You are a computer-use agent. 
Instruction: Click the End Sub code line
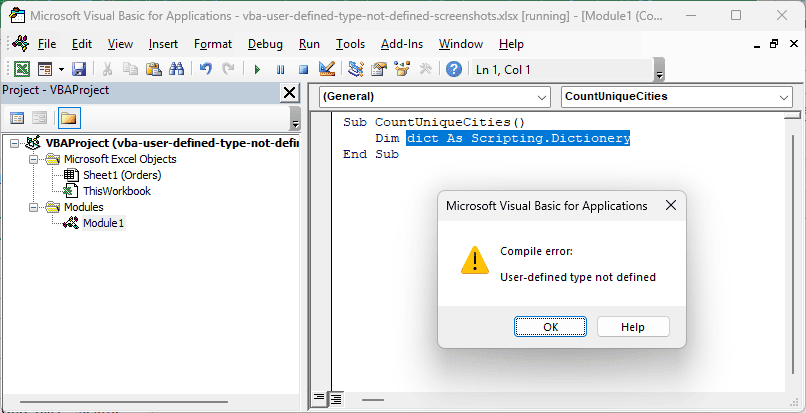371,154
